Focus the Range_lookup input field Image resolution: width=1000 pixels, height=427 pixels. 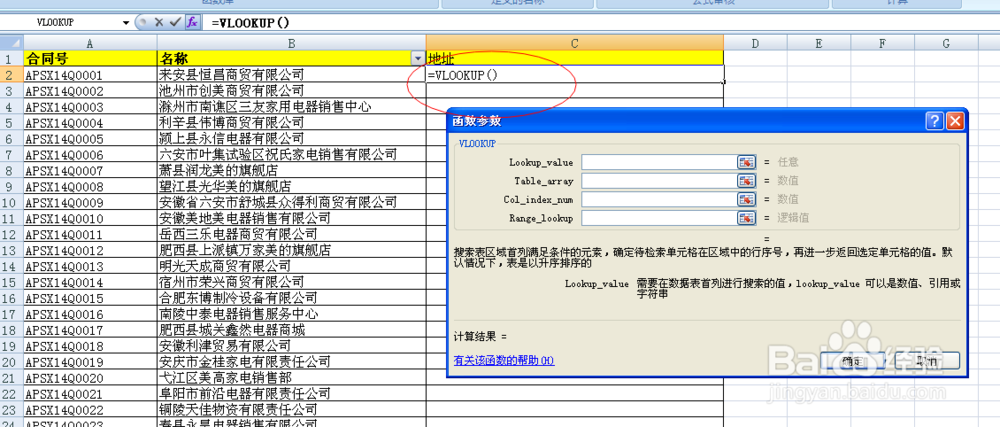(659, 218)
